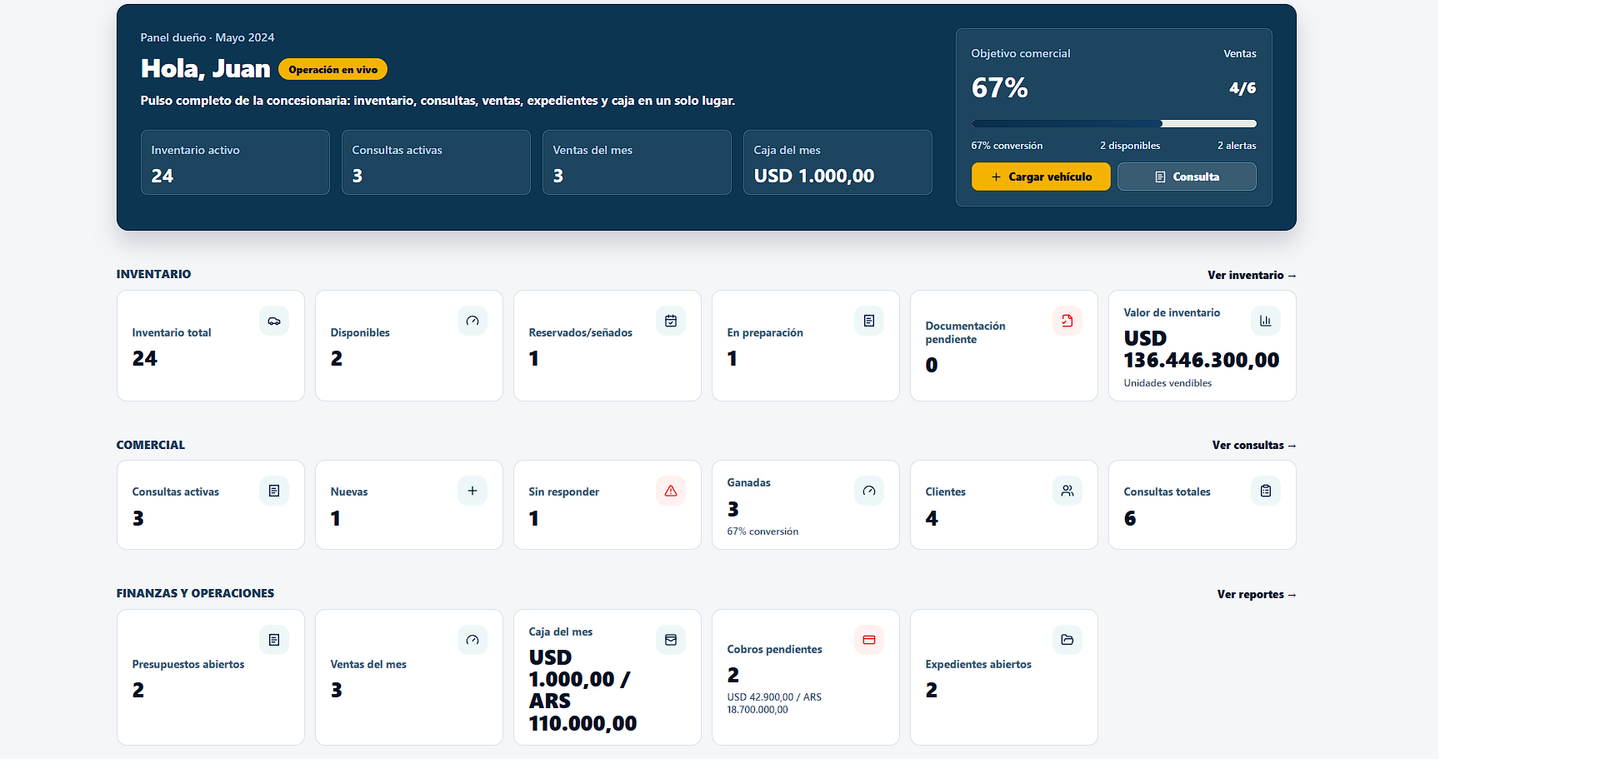Click the document icon on Presupuestos abiertos card

(274, 640)
